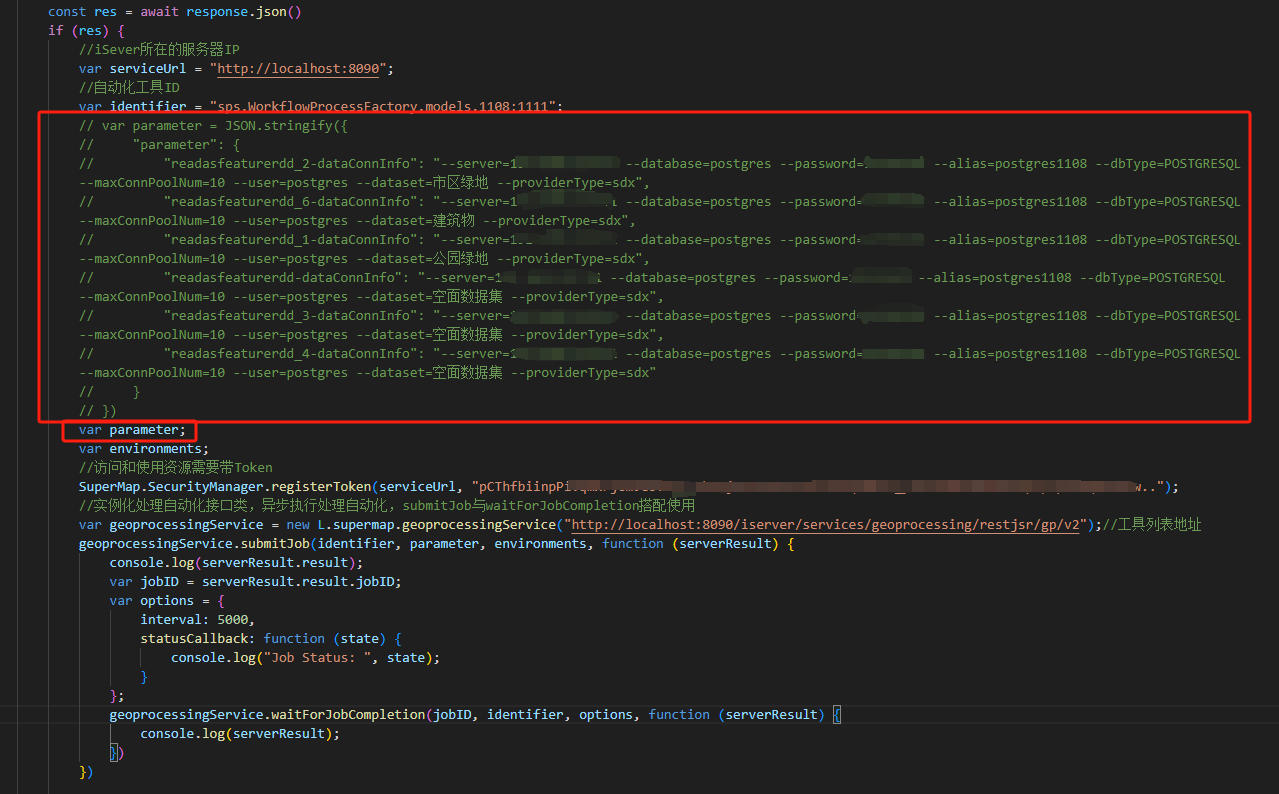Click 'SuperMap.SecurityManager.registerToken' call
The image size is (1279, 794).
tap(226, 487)
